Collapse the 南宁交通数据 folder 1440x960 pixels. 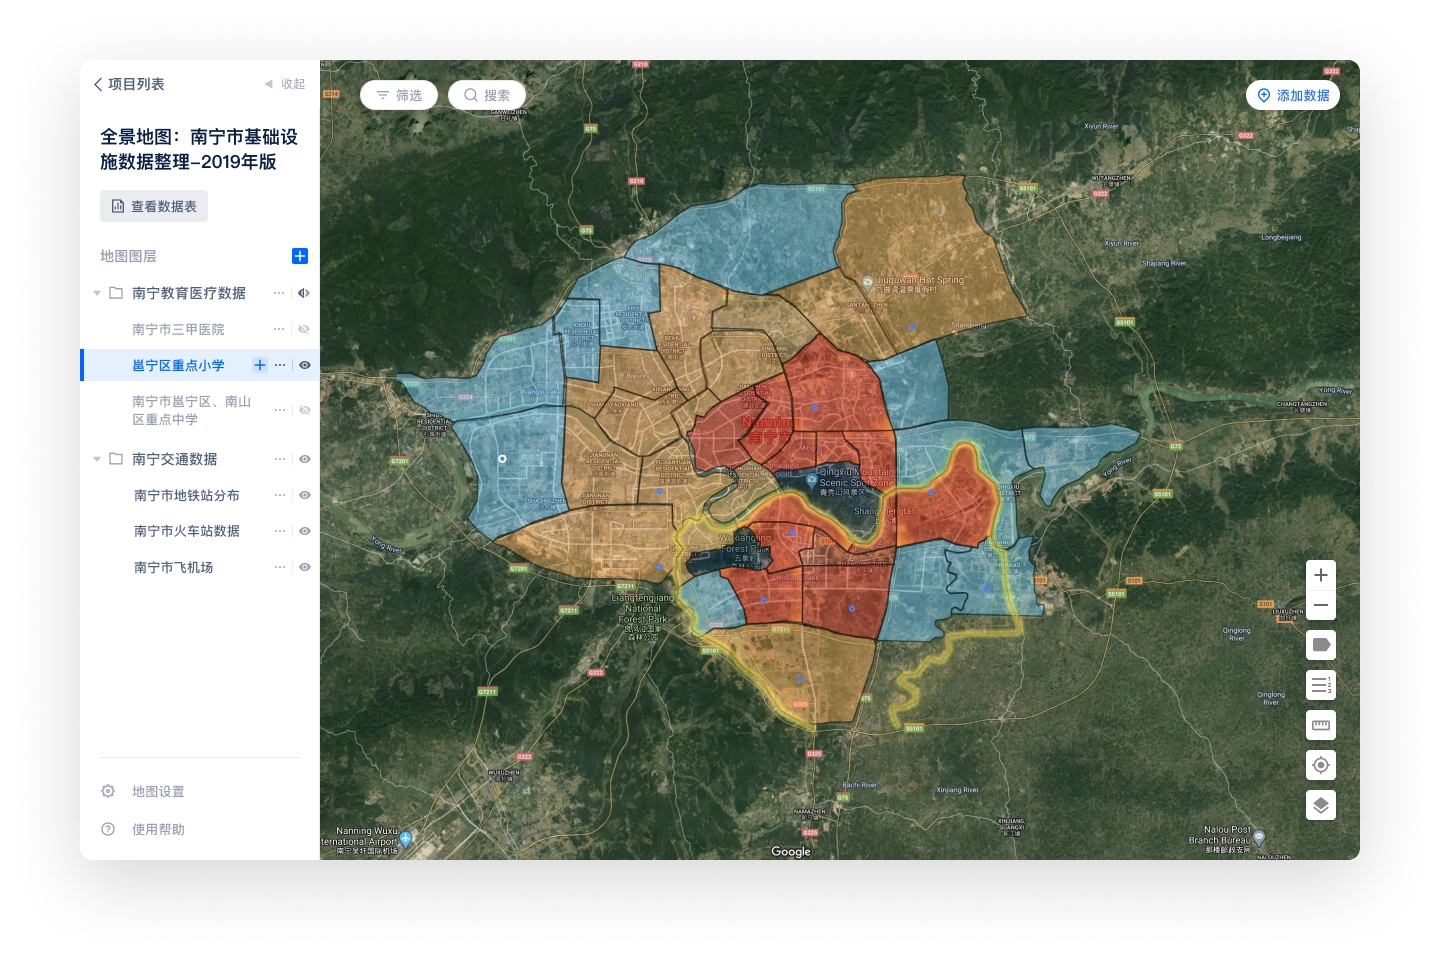(97, 459)
